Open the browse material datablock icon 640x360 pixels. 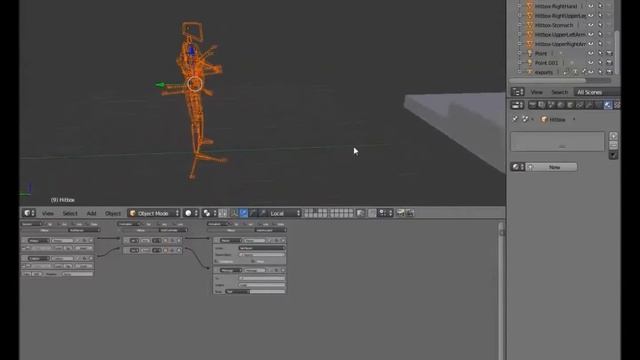click(x=518, y=167)
